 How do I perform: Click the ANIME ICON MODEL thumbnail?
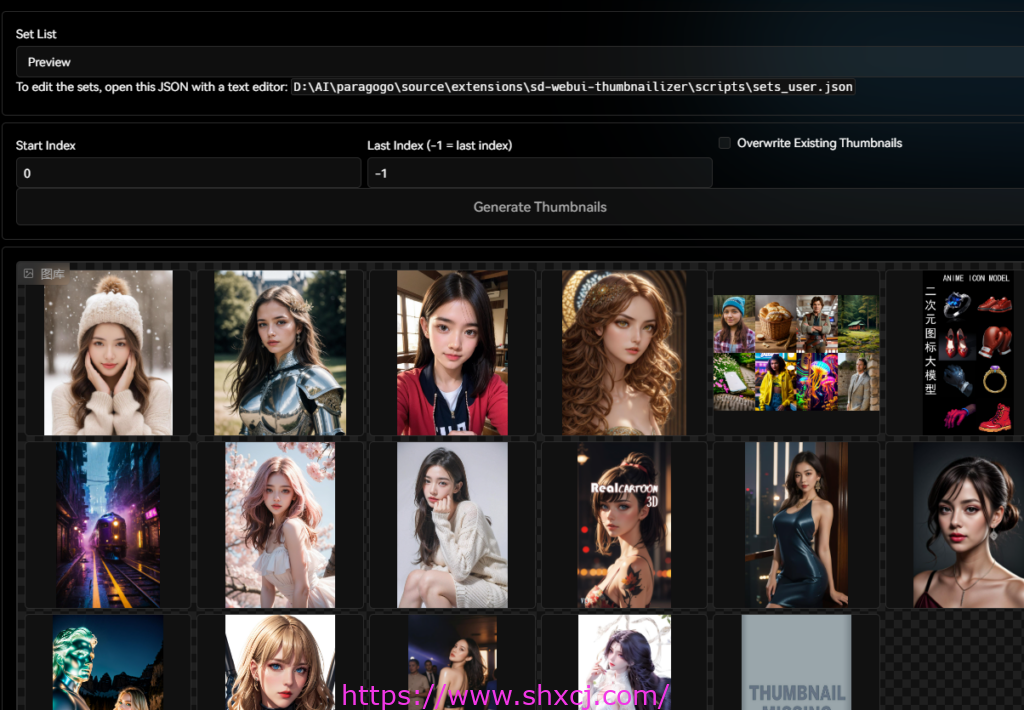(x=968, y=352)
